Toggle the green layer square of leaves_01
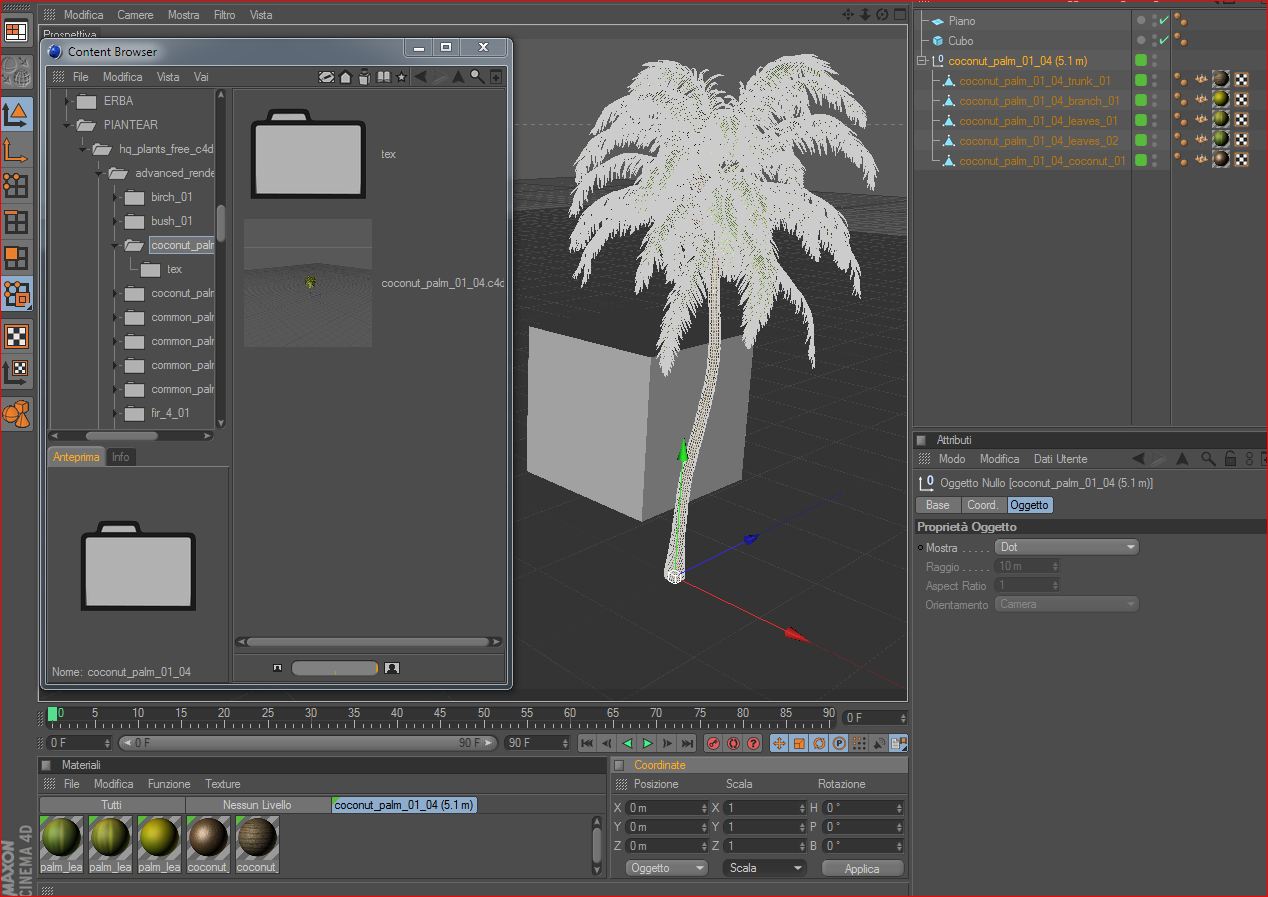Image resolution: width=1268 pixels, height=897 pixels. [1140, 121]
